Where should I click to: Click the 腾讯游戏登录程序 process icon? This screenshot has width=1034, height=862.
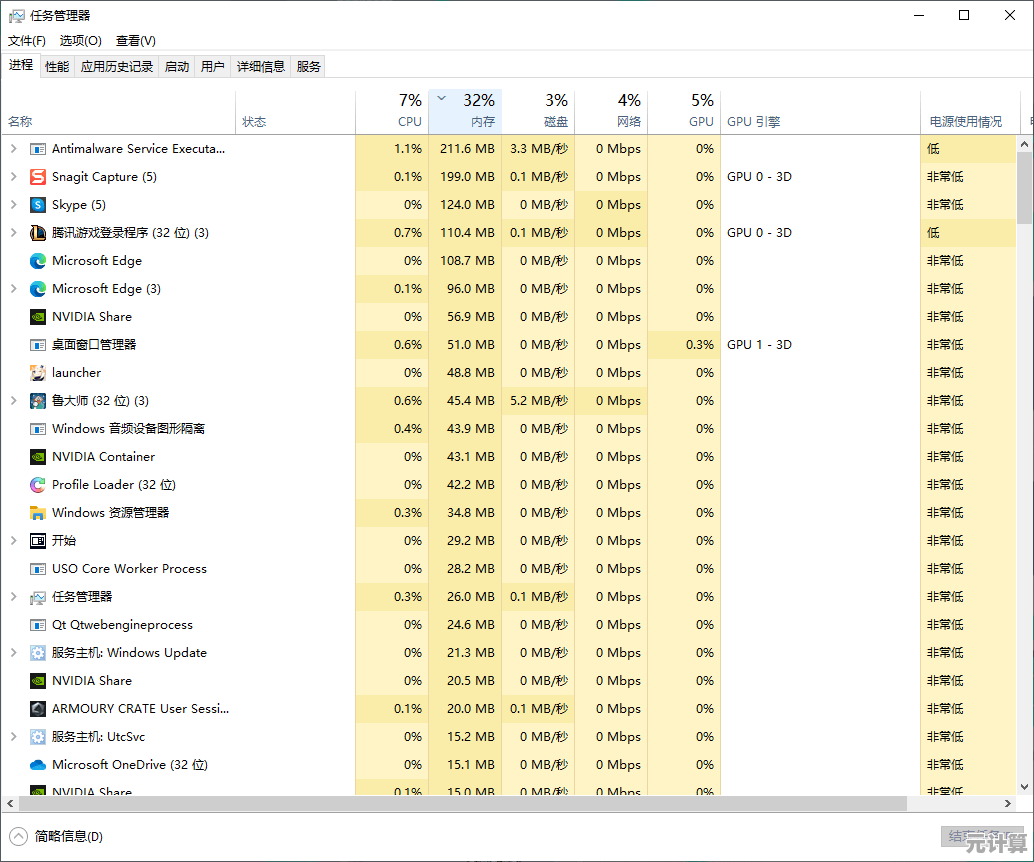pyautogui.click(x=38, y=233)
